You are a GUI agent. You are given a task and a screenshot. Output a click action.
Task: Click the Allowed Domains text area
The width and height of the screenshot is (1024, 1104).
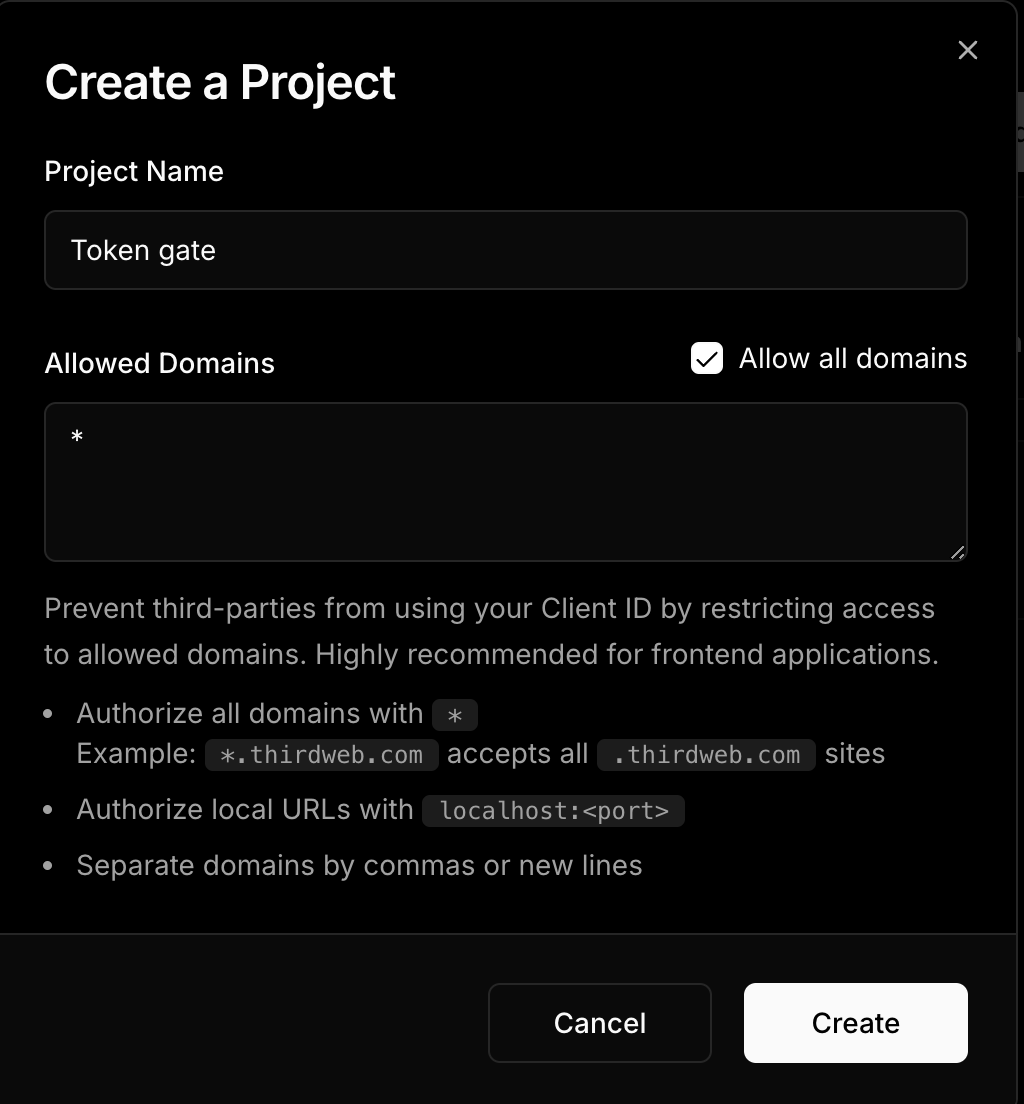[505, 482]
